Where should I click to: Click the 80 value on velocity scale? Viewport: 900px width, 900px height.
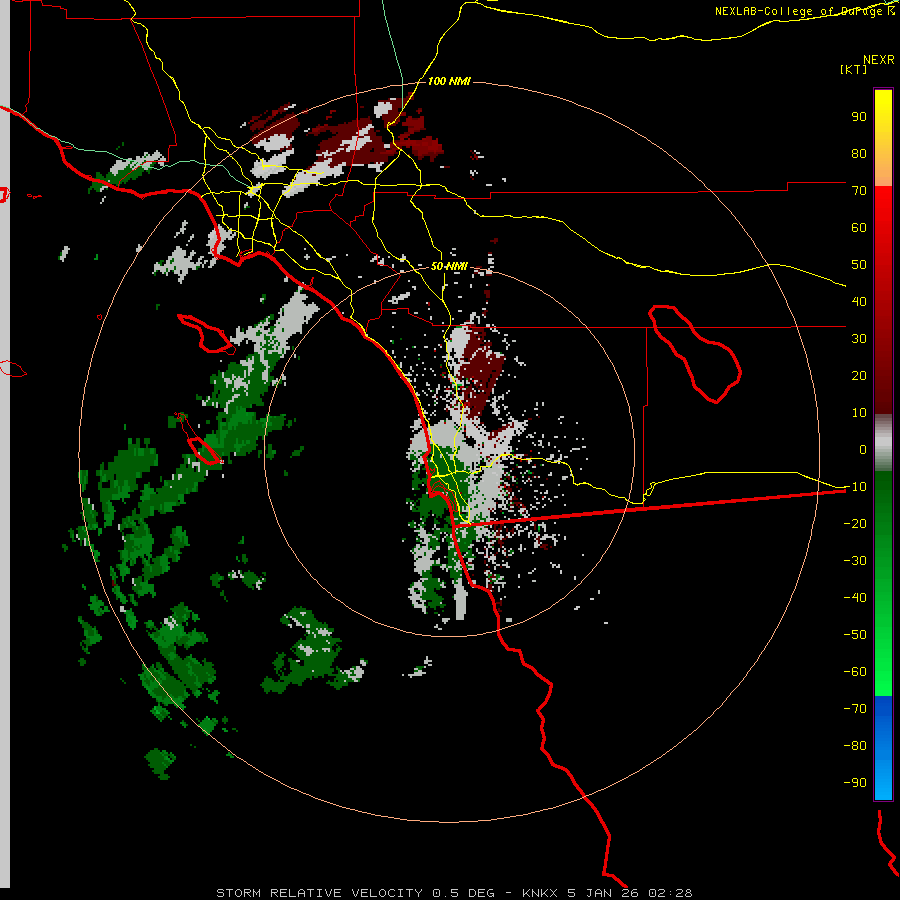(859, 153)
